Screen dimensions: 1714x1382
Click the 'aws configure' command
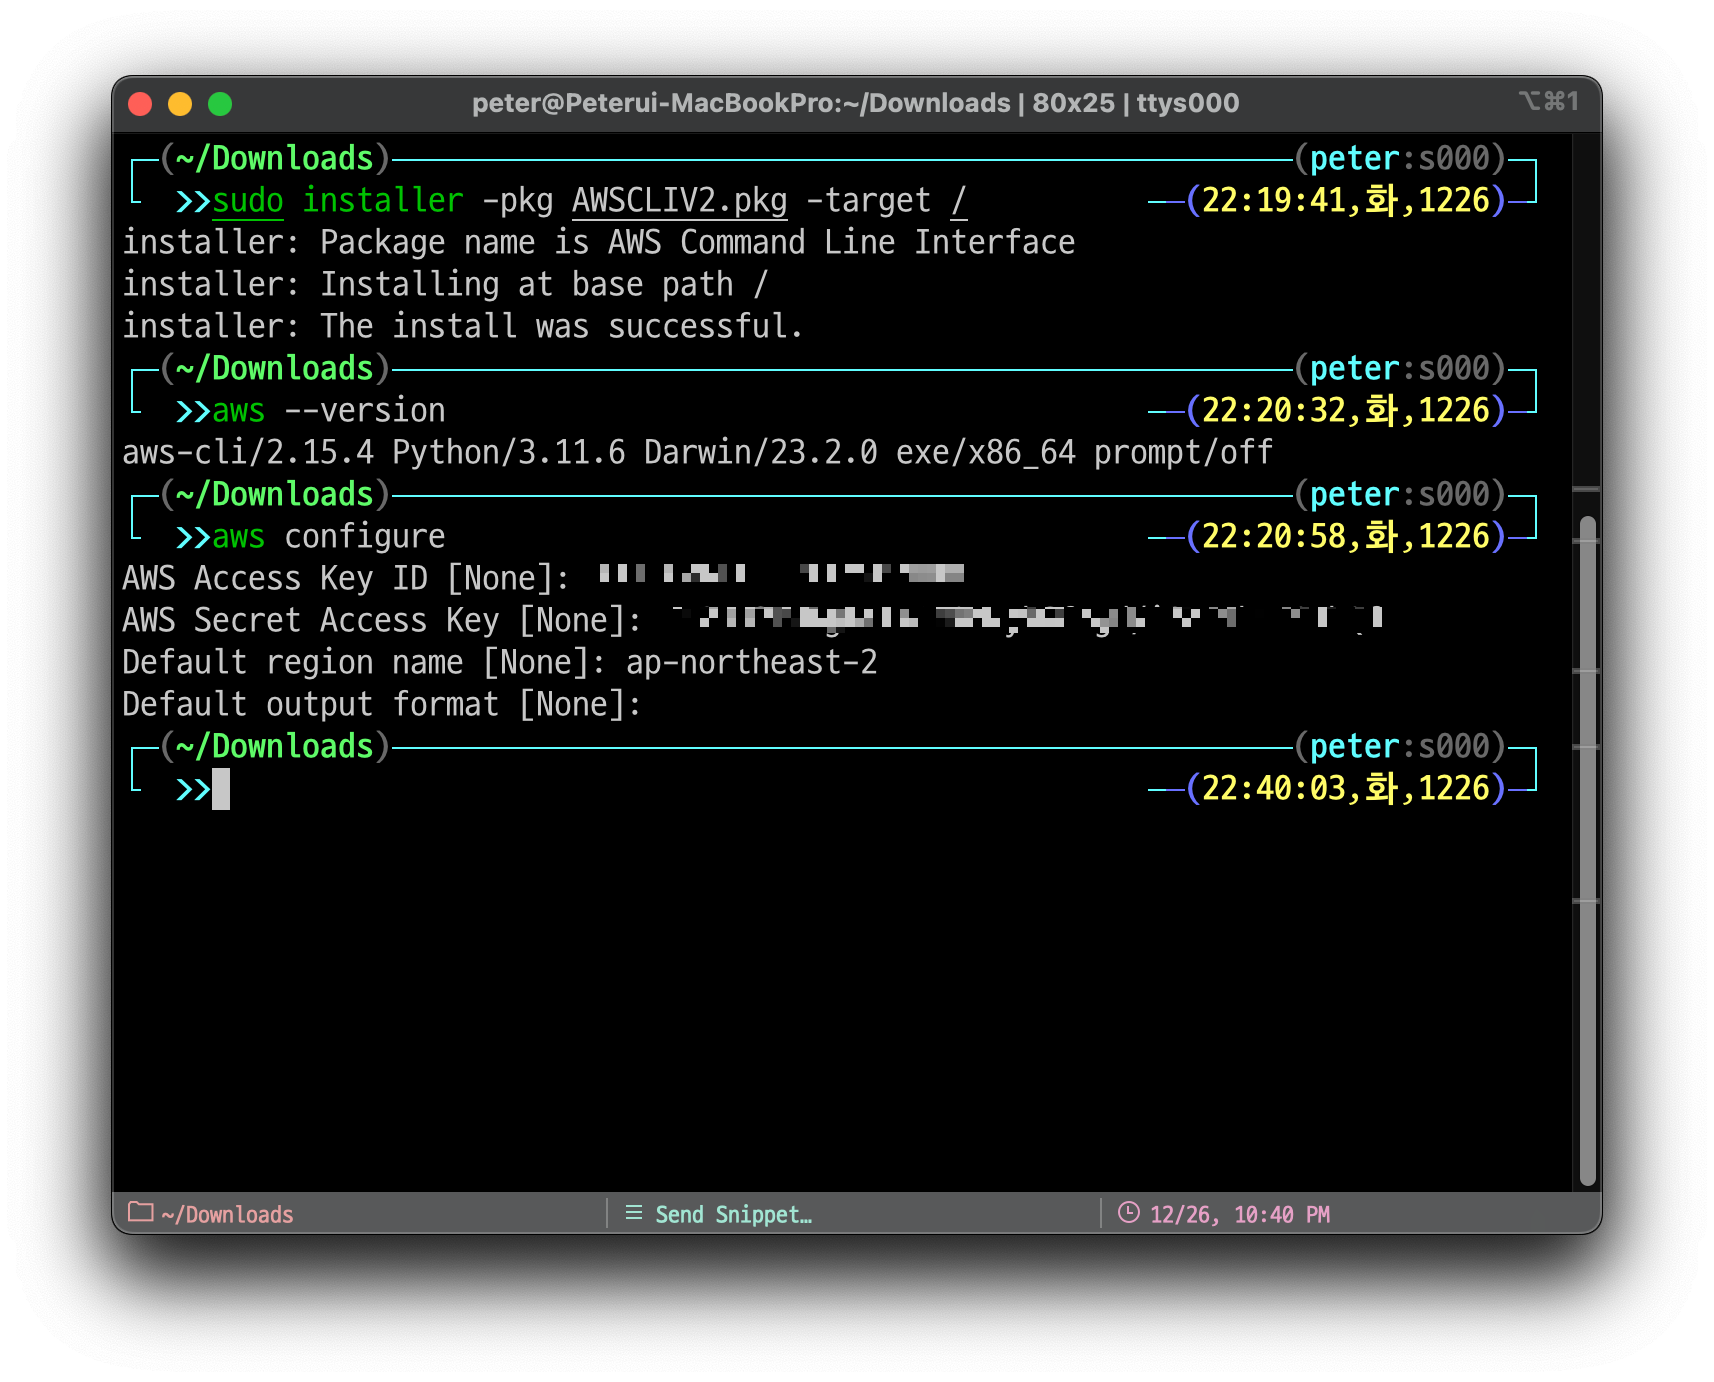click(x=328, y=537)
